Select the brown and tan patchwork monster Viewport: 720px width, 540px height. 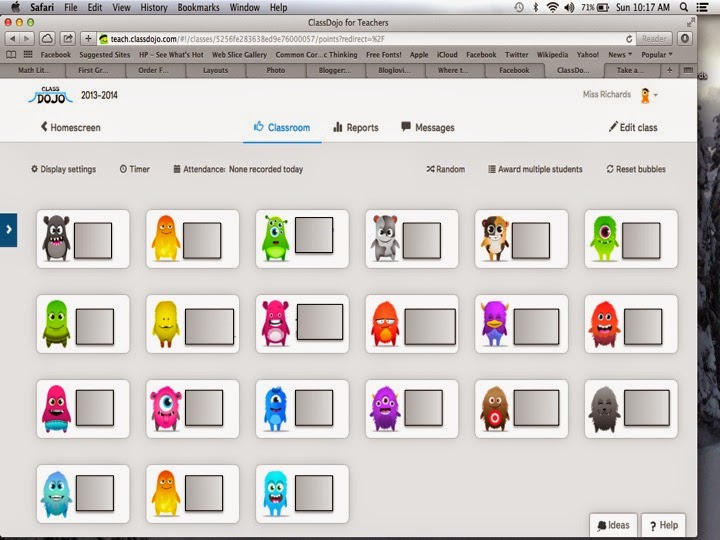[521, 239]
